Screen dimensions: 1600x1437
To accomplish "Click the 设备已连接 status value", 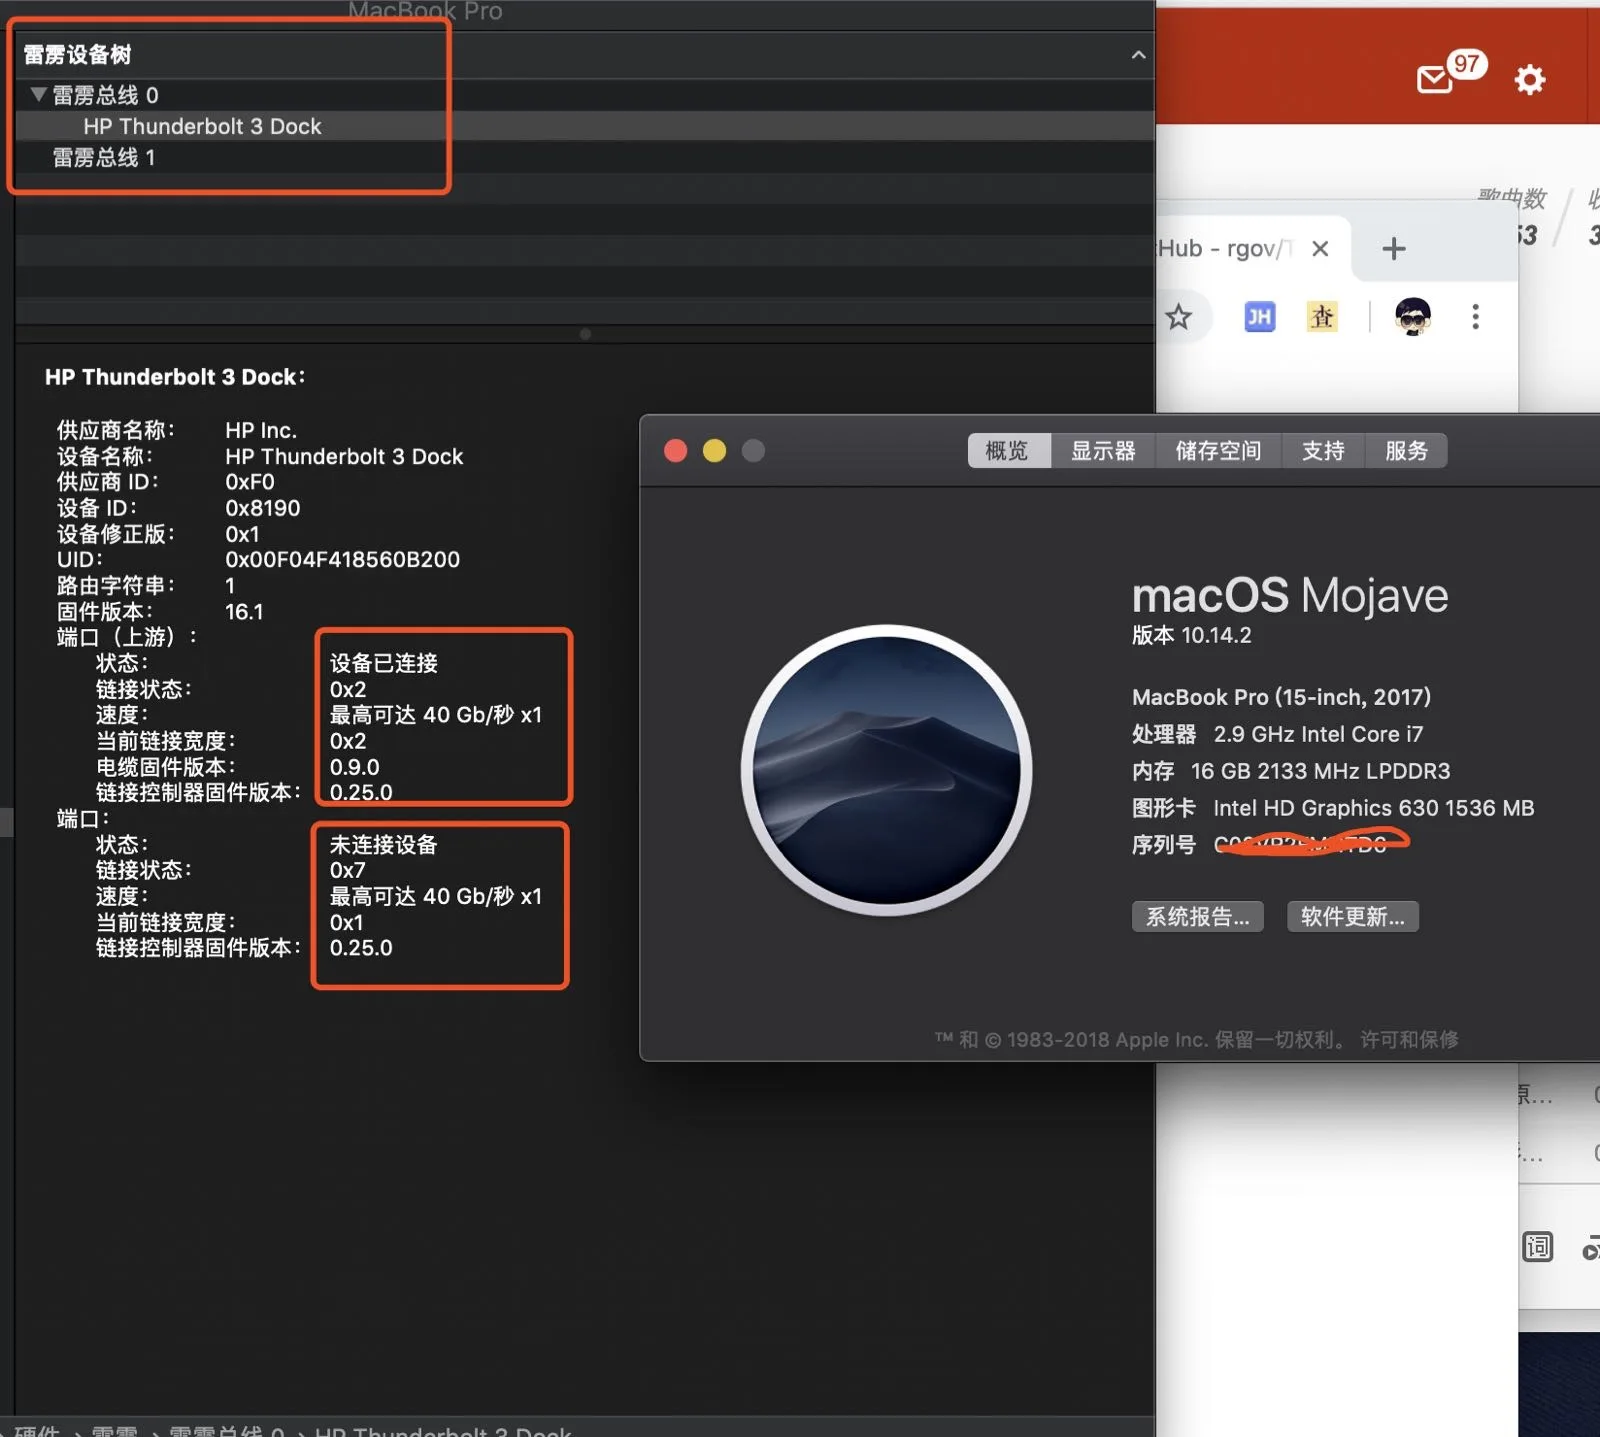I will 384,663.
